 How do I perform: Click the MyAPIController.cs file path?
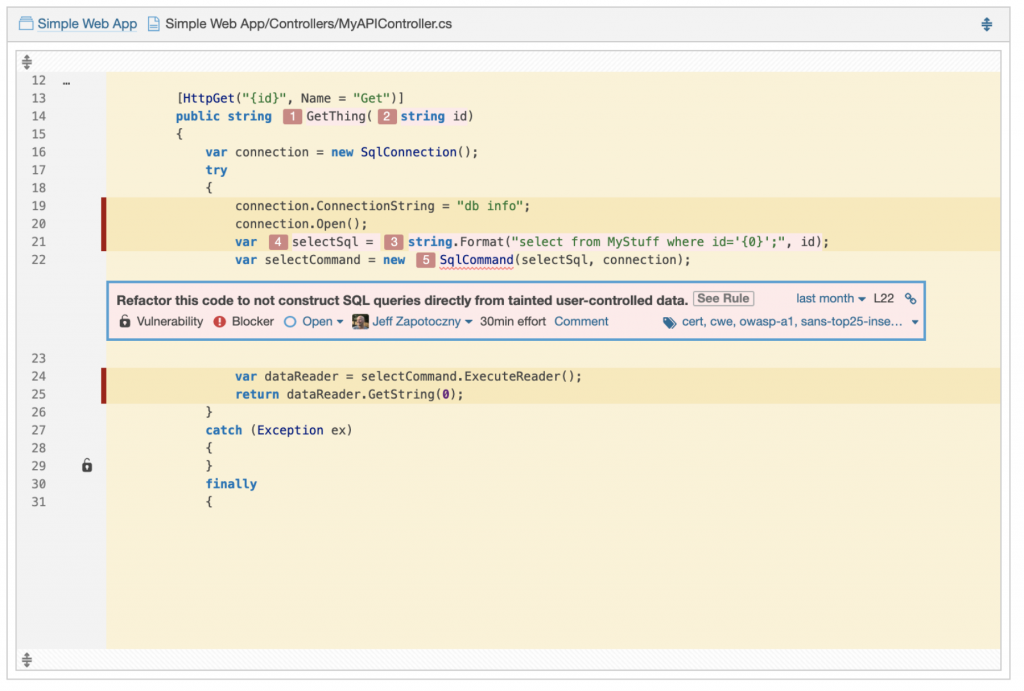pos(308,24)
